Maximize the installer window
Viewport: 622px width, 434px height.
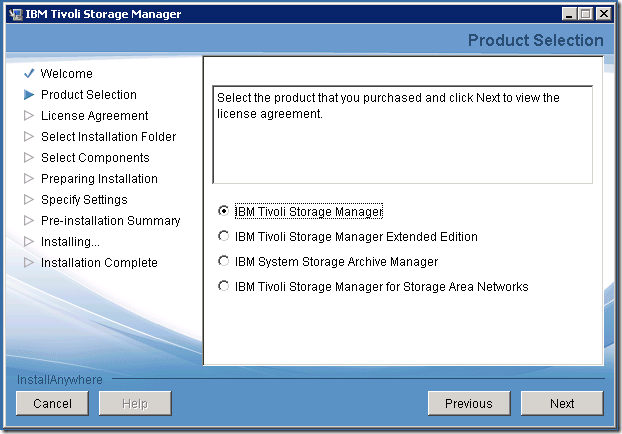click(x=587, y=13)
